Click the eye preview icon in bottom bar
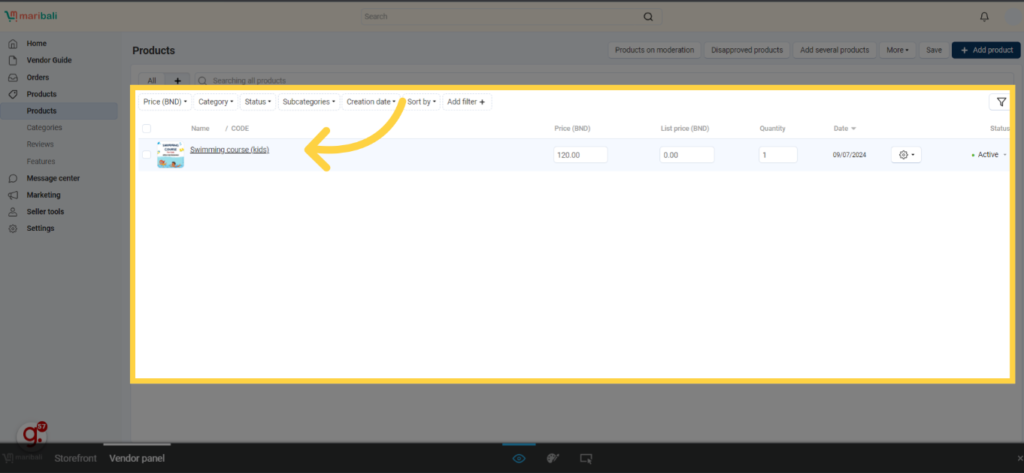Image resolution: width=1024 pixels, height=473 pixels. 519,458
